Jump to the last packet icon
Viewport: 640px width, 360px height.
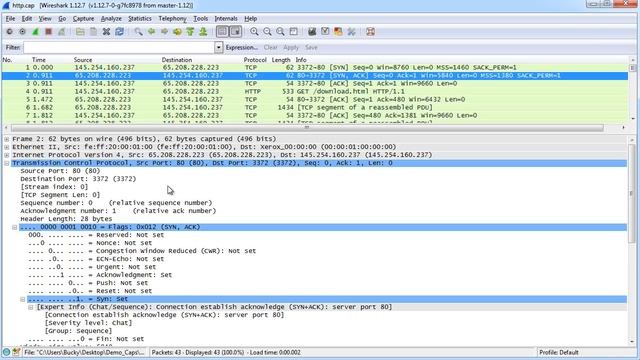pyautogui.click(x=203, y=32)
